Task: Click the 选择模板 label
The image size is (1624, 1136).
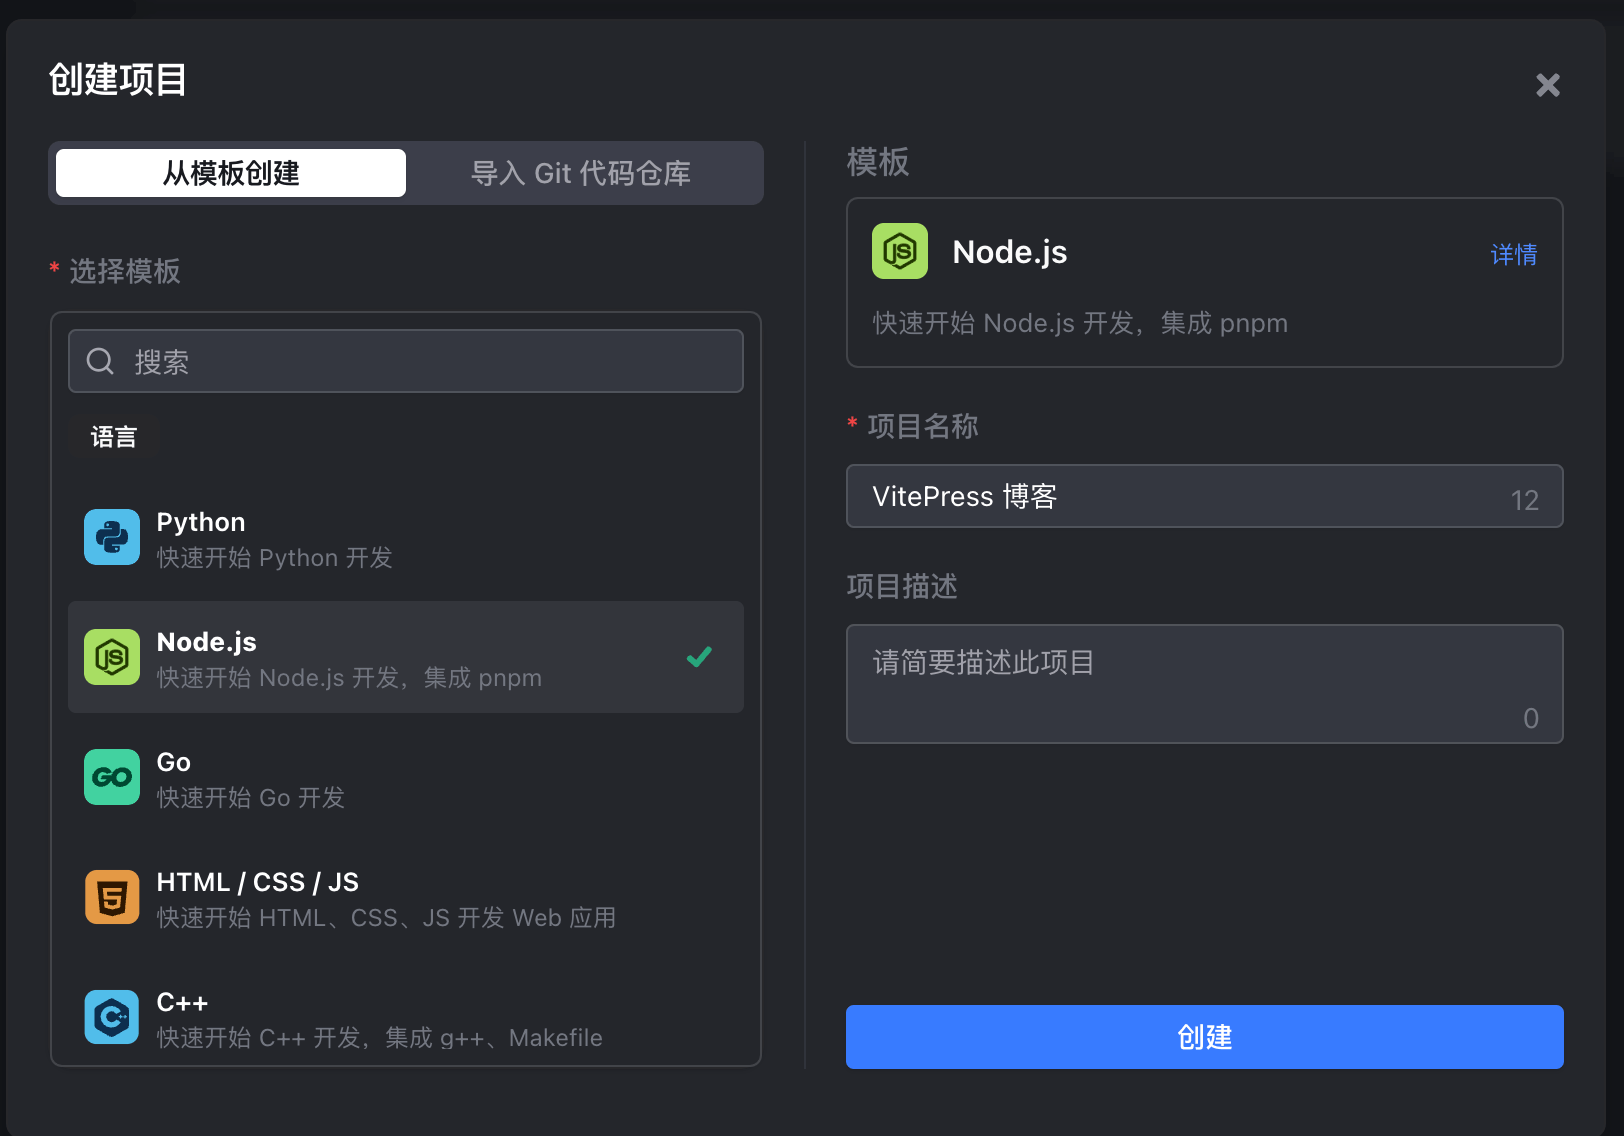Action: tap(125, 271)
